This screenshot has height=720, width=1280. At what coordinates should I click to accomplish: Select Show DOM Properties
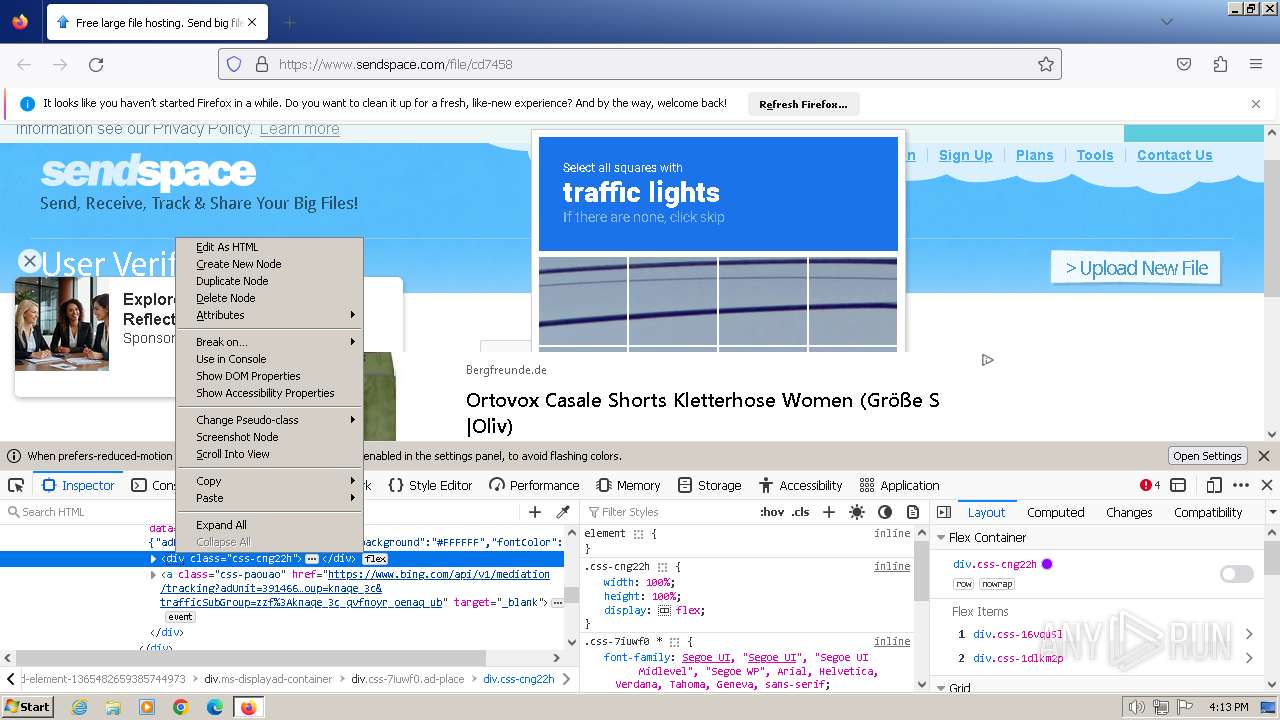coord(248,376)
